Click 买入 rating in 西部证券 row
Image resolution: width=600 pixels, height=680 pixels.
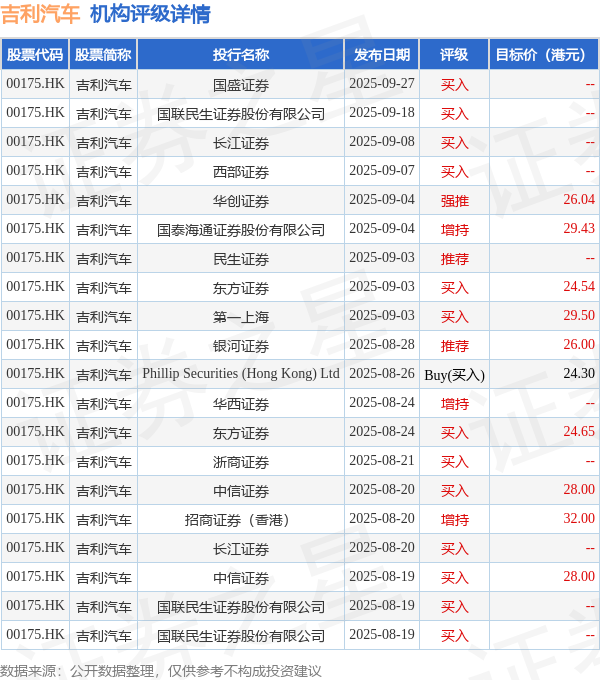[455, 172]
